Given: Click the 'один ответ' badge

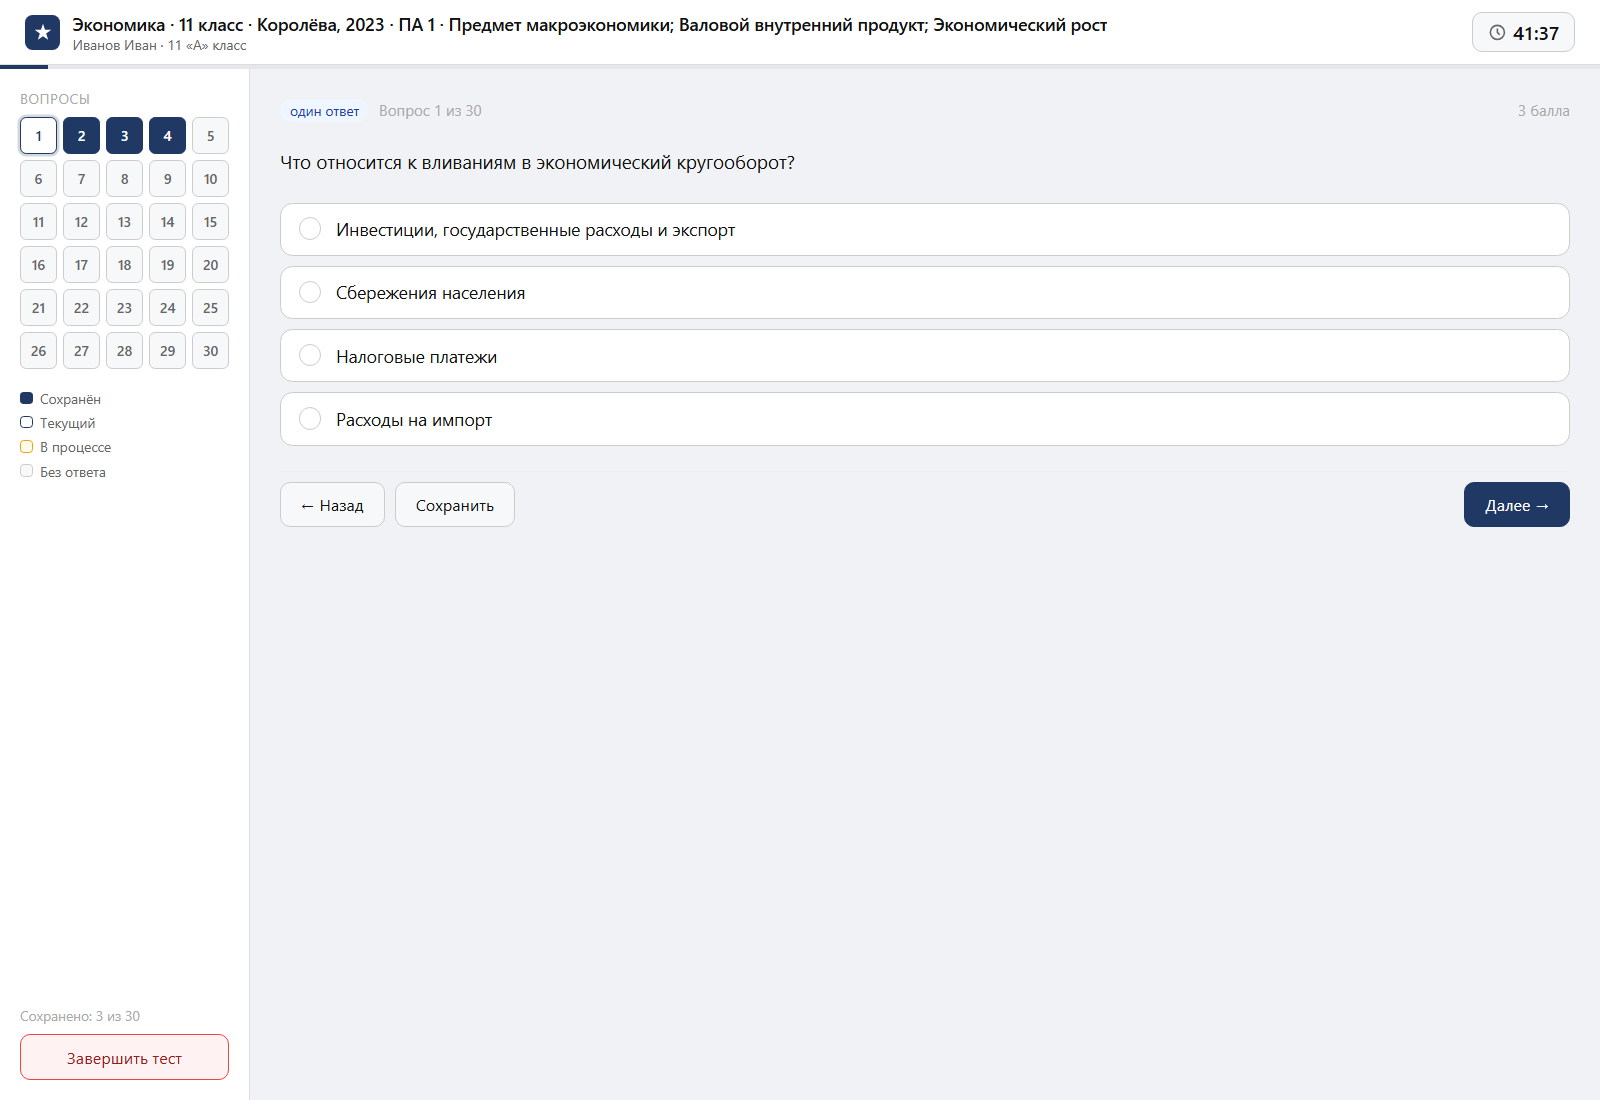Looking at the screenshot, I should (325, 111).
